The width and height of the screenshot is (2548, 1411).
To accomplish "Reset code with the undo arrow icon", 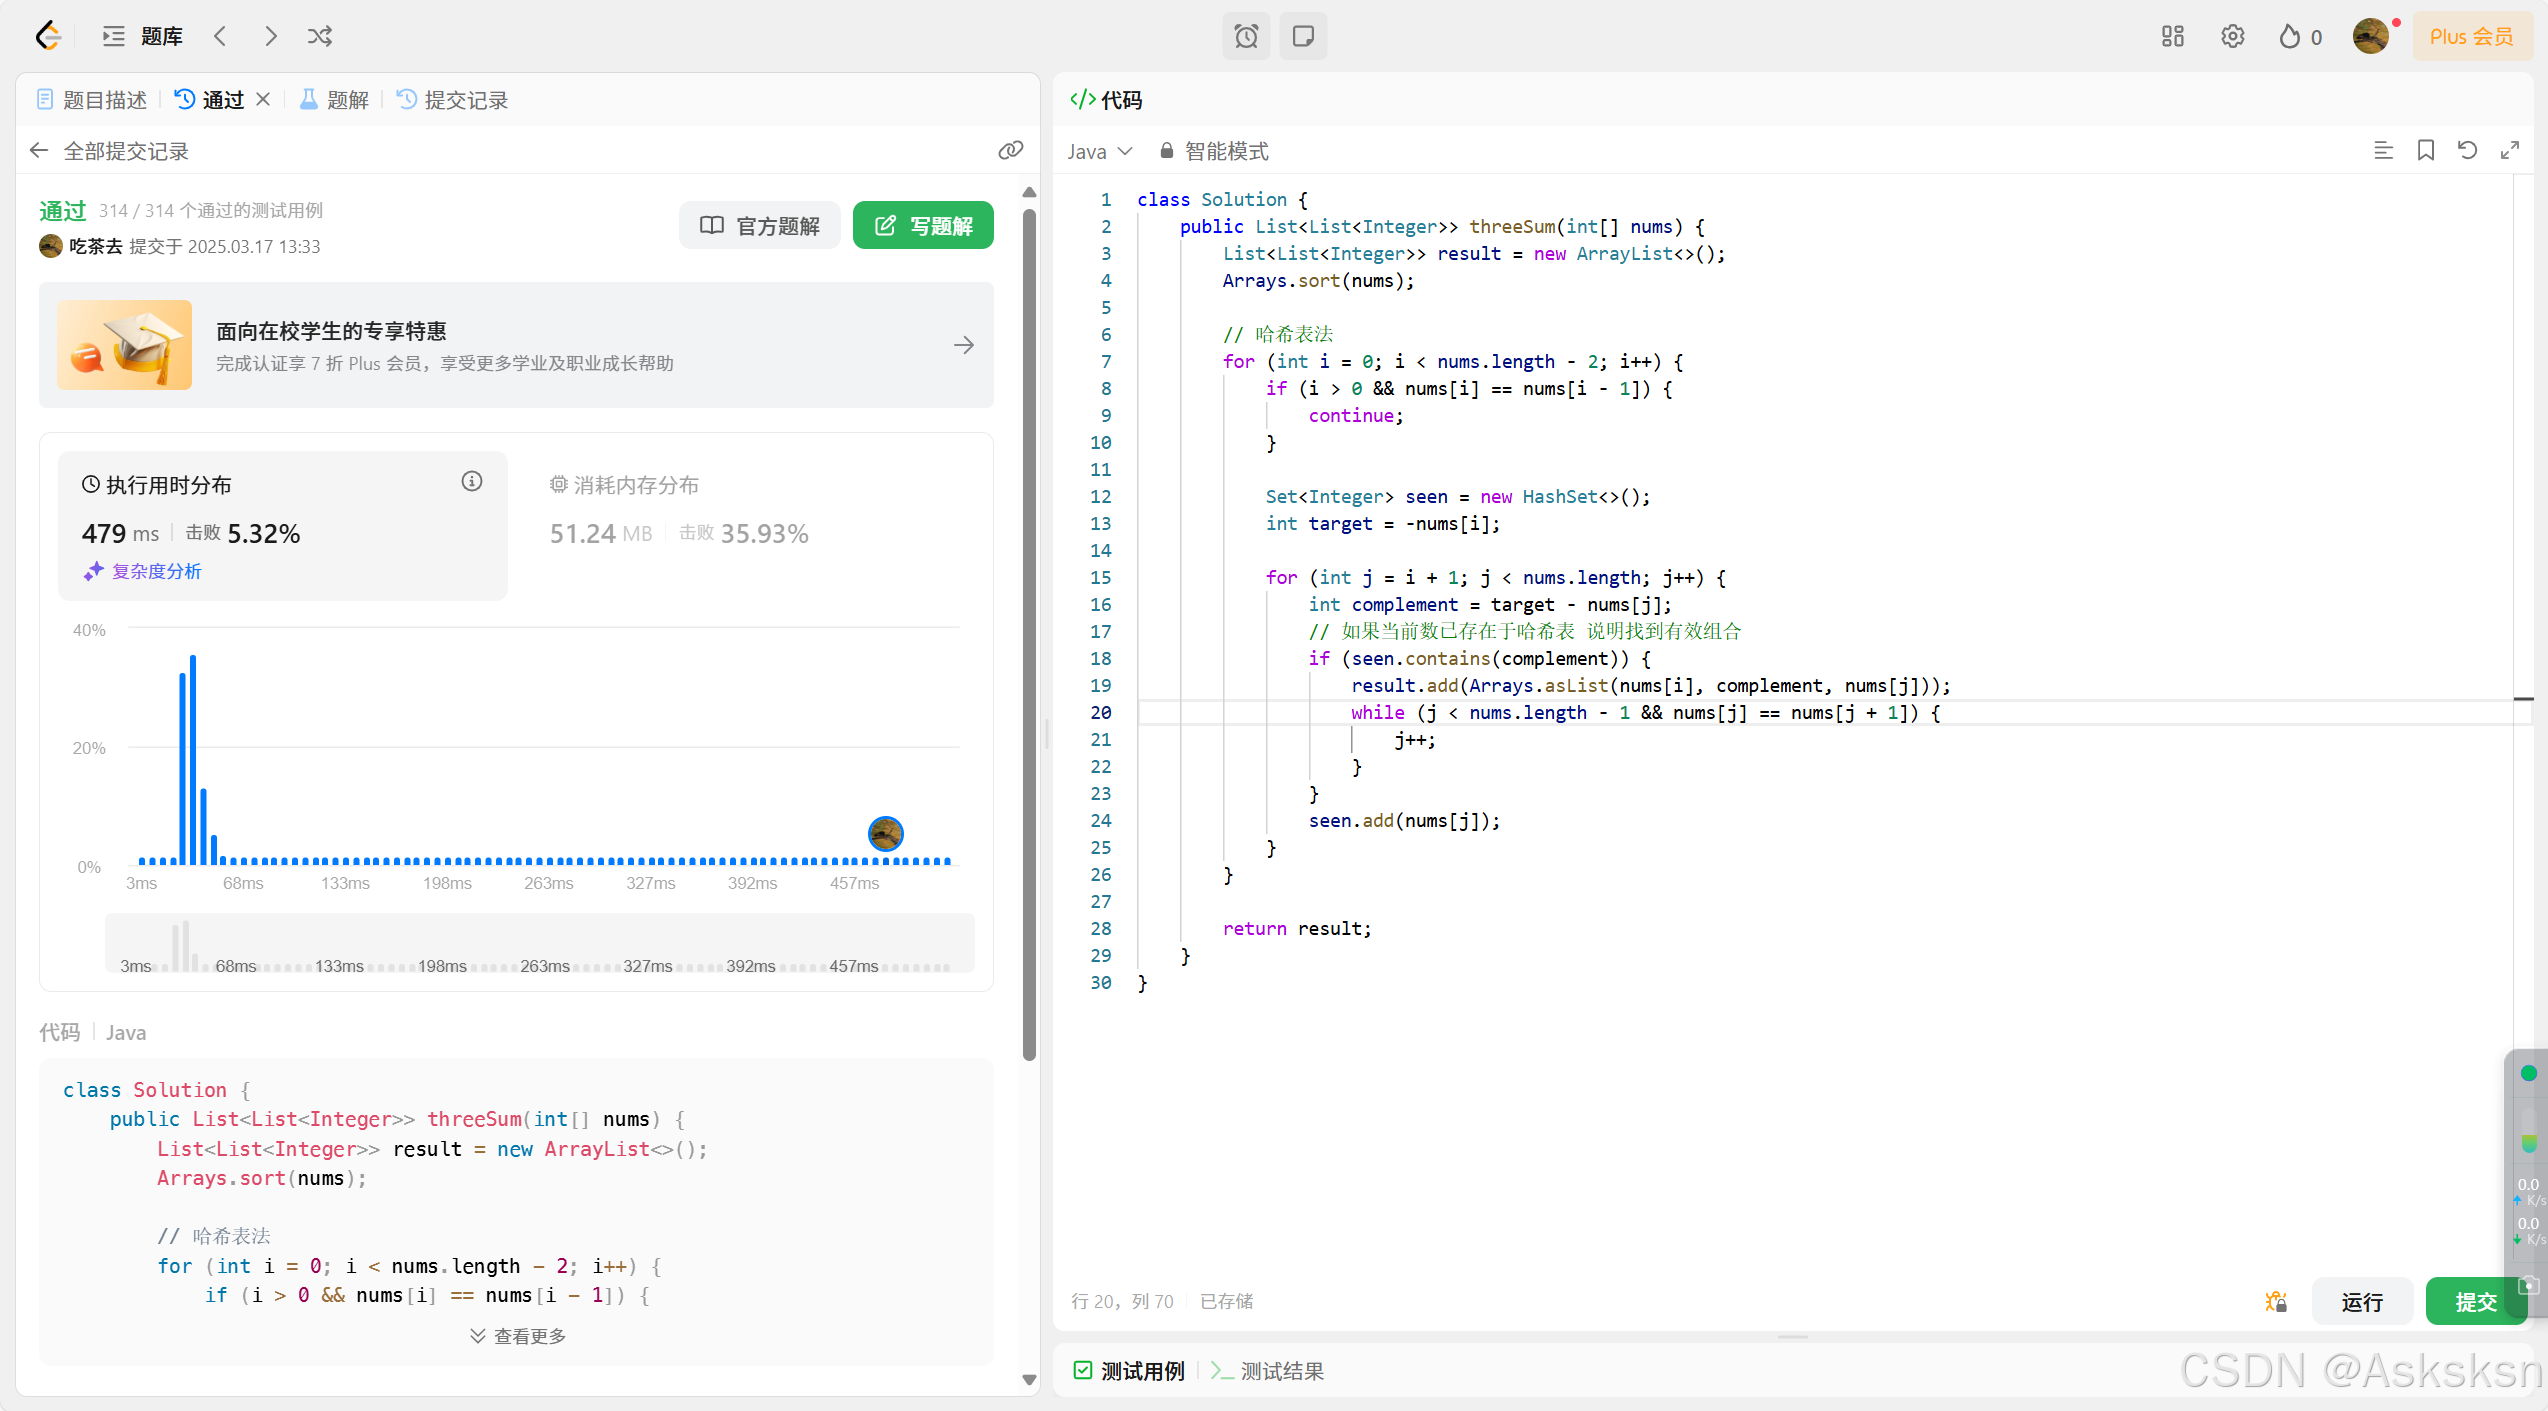I will 2467,151.
